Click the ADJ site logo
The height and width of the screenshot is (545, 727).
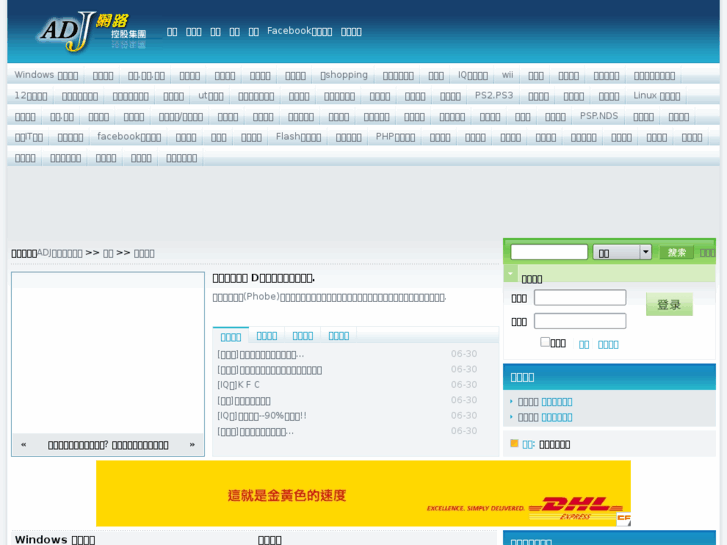pyautogui.click(x=92, y=32)
